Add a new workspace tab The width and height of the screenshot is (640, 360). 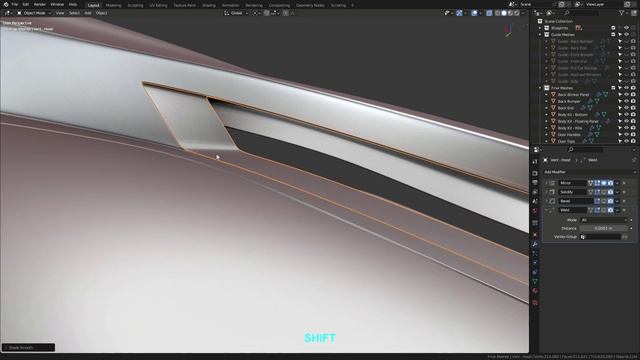[x=353, y=5]
